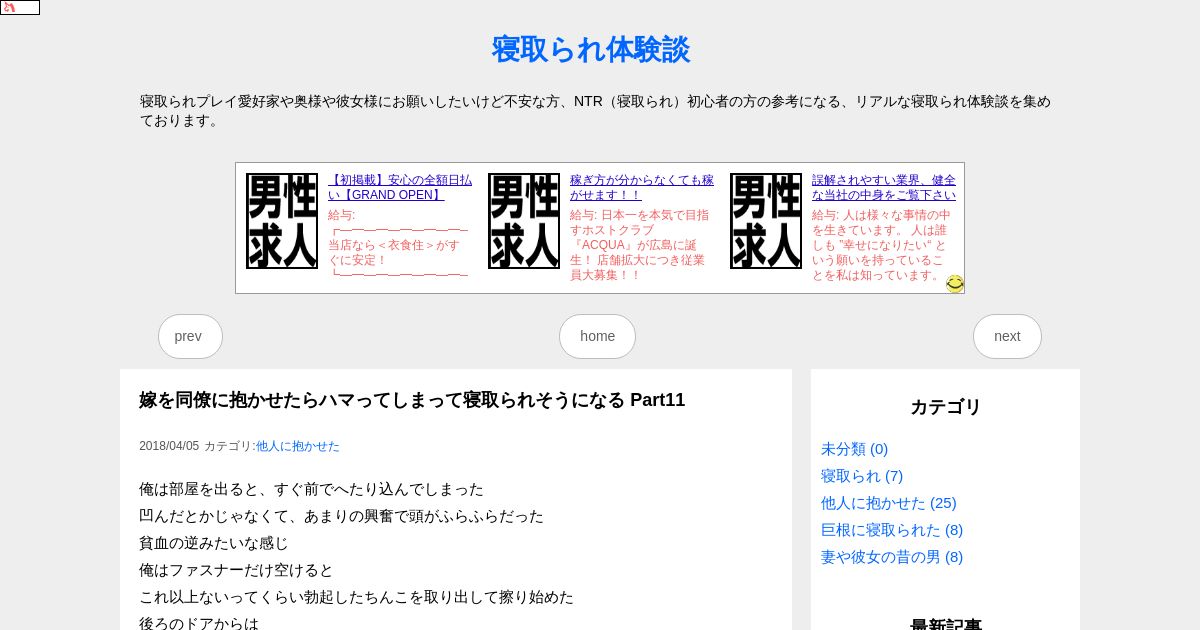Click the 人は様々な事情 ad description
This screenshot has width=1200, height=630.
click(880, 245)
